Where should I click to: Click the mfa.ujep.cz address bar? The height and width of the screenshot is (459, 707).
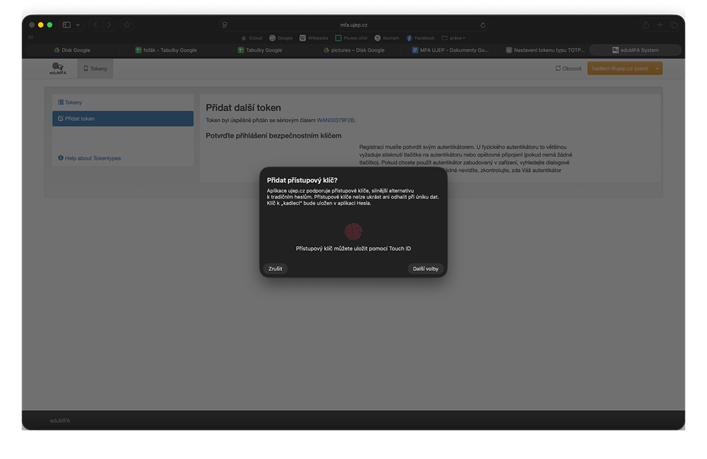pos(353,25)
